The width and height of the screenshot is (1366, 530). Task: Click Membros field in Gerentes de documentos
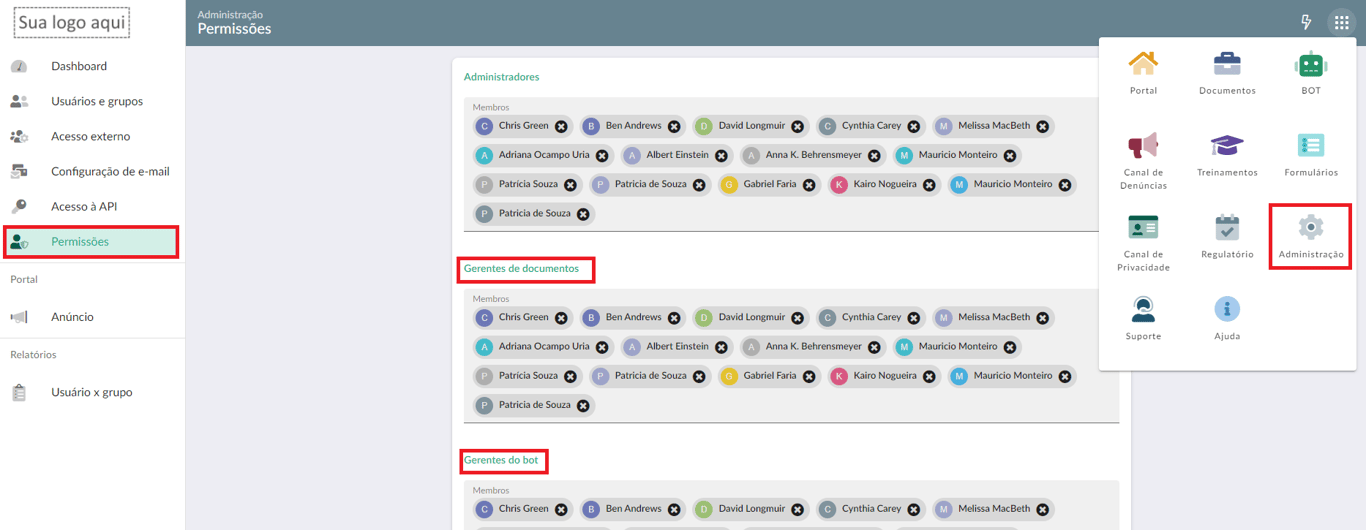tap(791, 356)
